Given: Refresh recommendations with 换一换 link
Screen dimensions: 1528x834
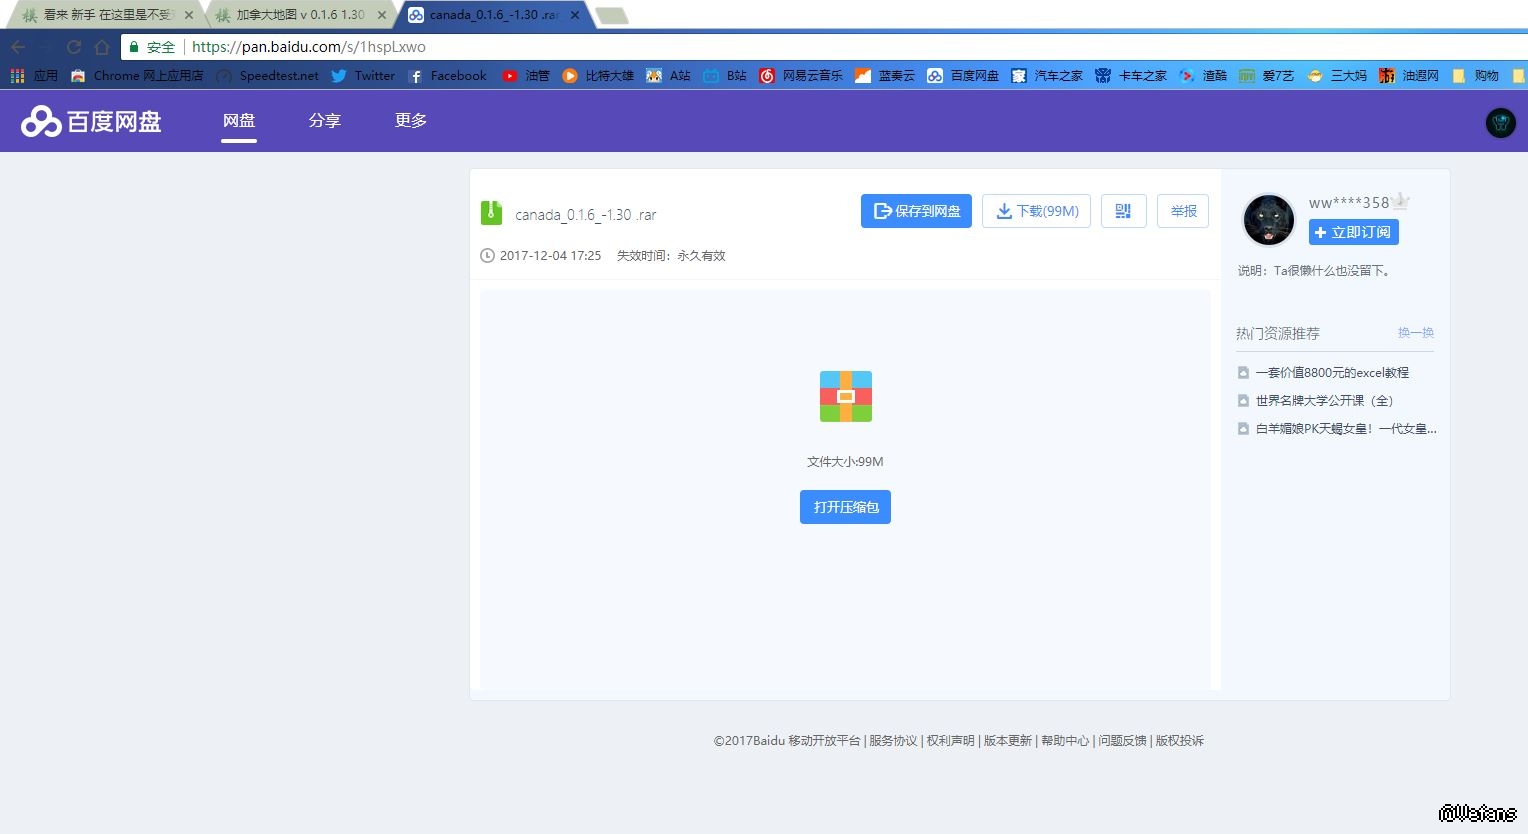Looking at the screenshot, I should [x=1415, y=333].
